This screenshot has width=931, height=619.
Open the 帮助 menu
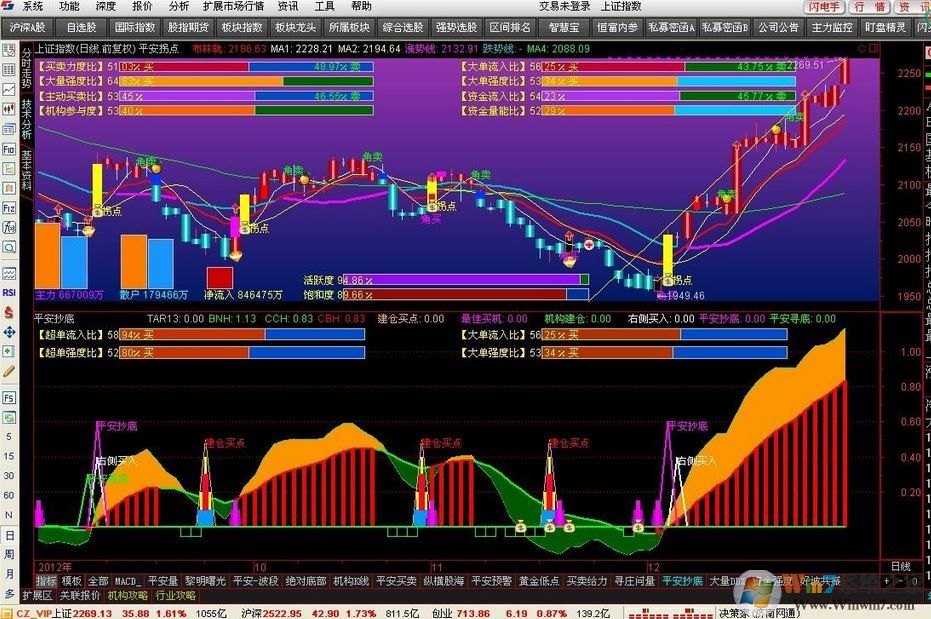[361, 7]
